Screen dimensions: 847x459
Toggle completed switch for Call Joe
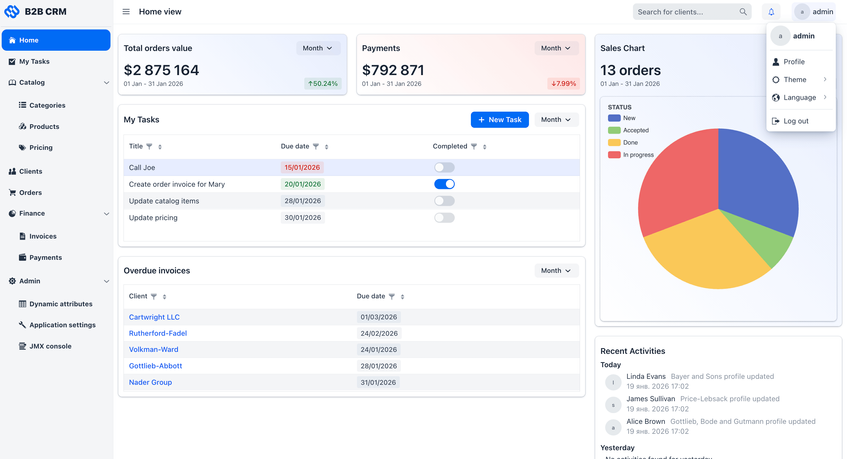tap(444, 168)
